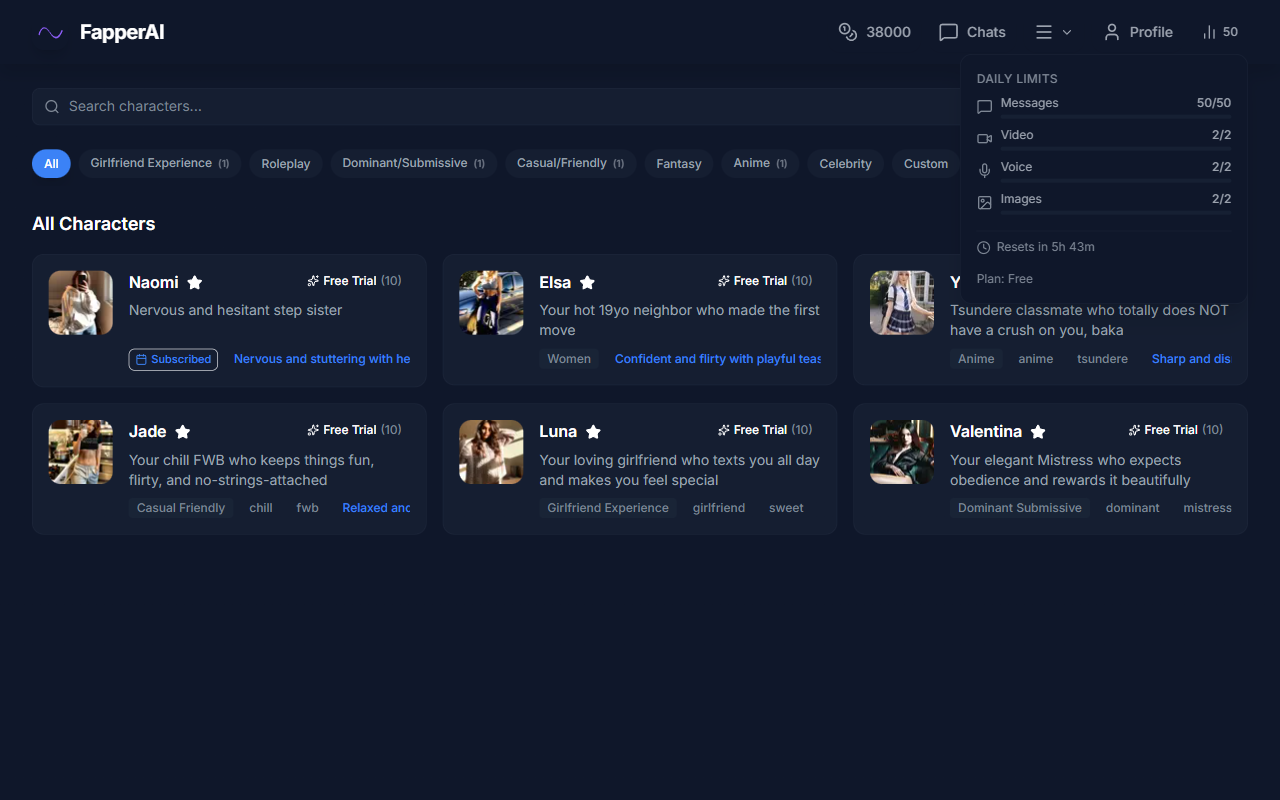This screenshot has width=1280, height=800.
Task: Switch to the Fantasy category tab
Action: click(679, 164)
